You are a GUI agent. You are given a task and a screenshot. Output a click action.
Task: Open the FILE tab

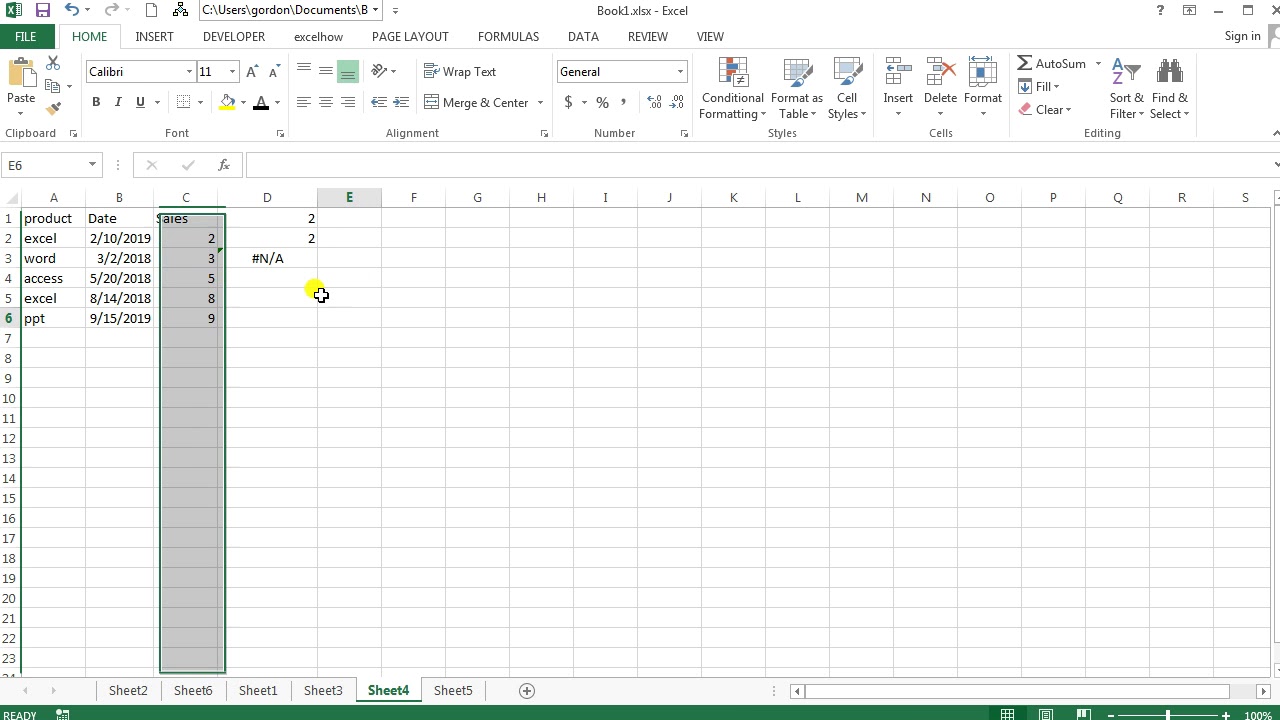click(x=26, y=36)
